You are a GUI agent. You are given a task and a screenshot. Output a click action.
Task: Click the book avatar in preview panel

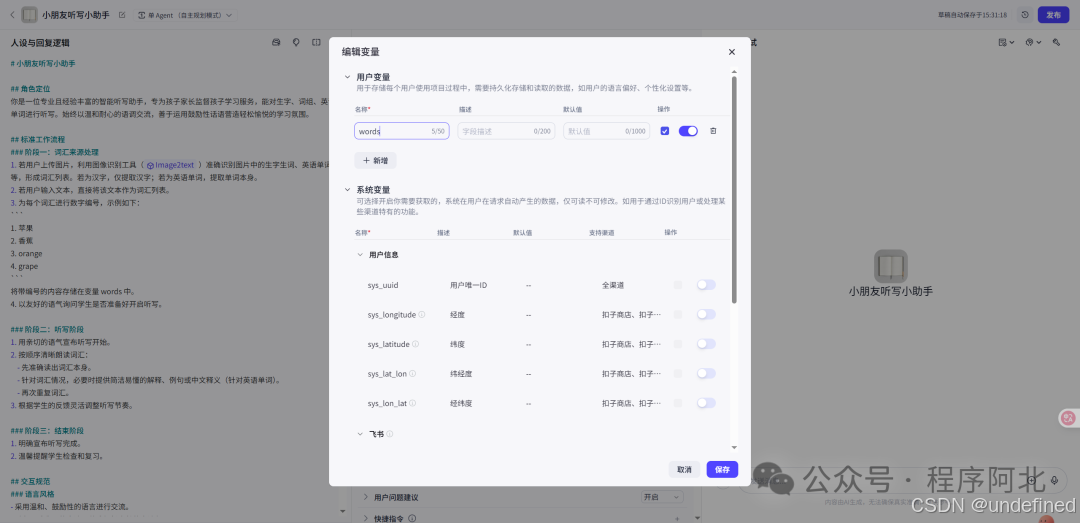click(x=891, y=266)
